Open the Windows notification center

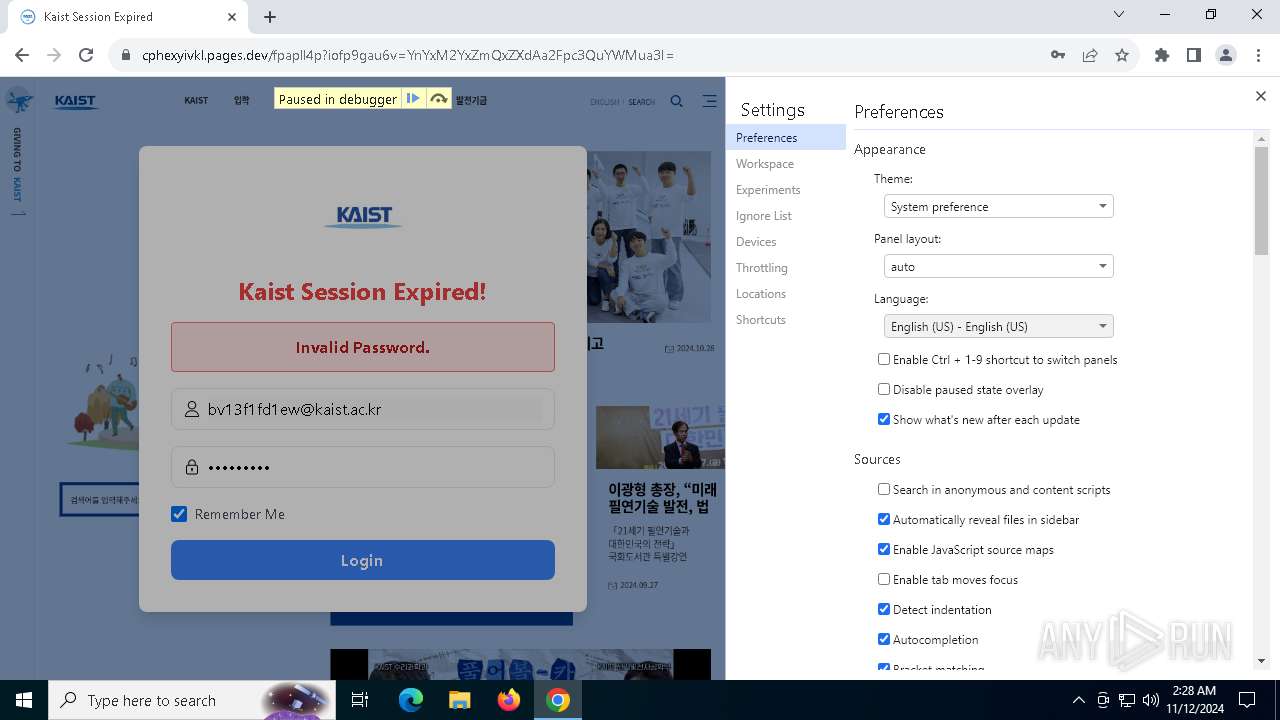pos(1247,700)
